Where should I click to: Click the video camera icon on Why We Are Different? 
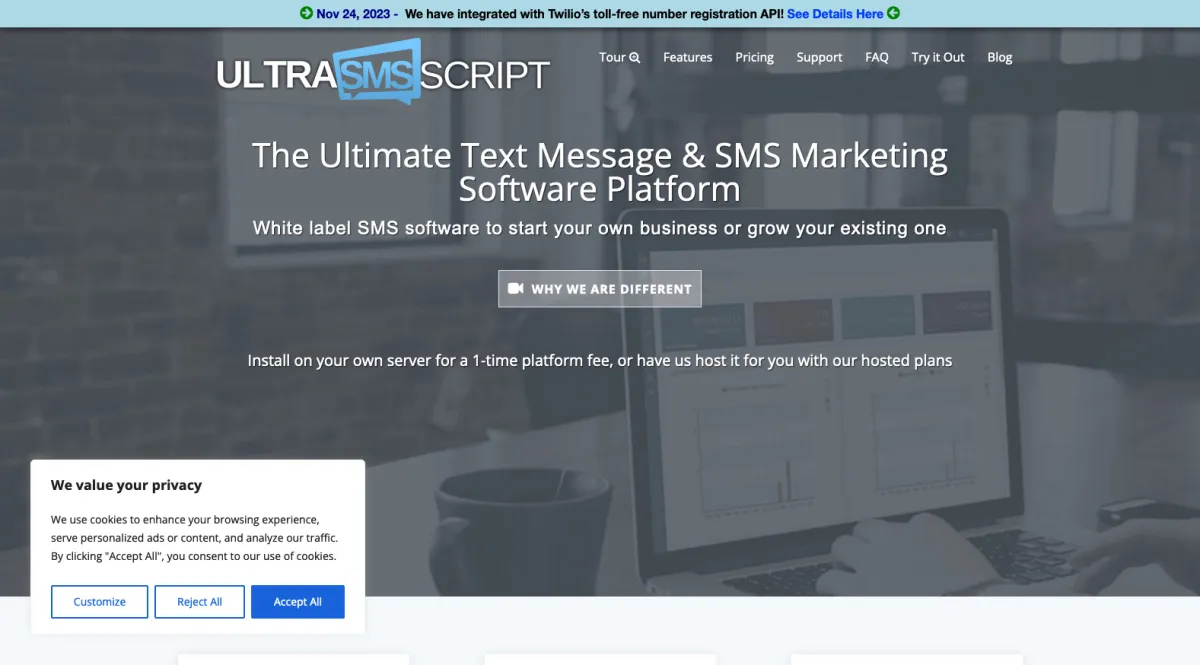tap(516, 288)
